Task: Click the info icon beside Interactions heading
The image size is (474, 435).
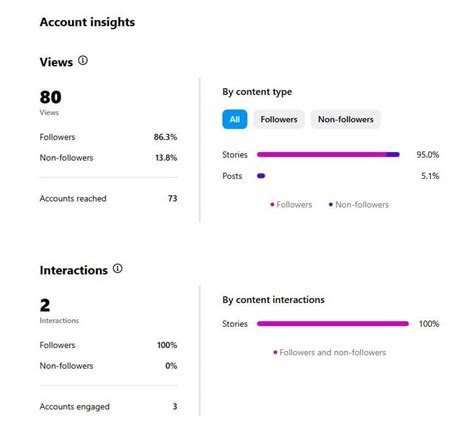Action: click(x=117, y=269)
